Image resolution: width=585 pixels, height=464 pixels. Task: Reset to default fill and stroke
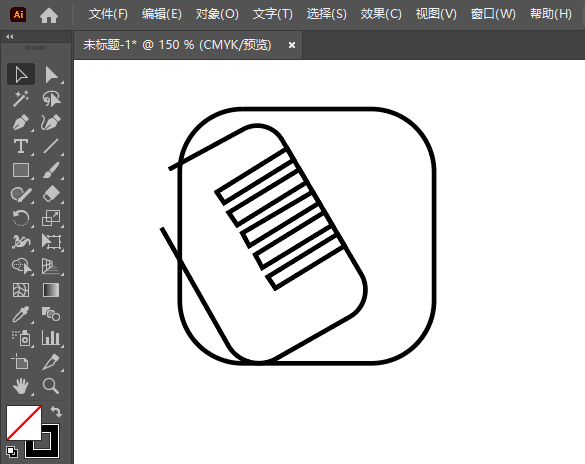tap(12, 452)
